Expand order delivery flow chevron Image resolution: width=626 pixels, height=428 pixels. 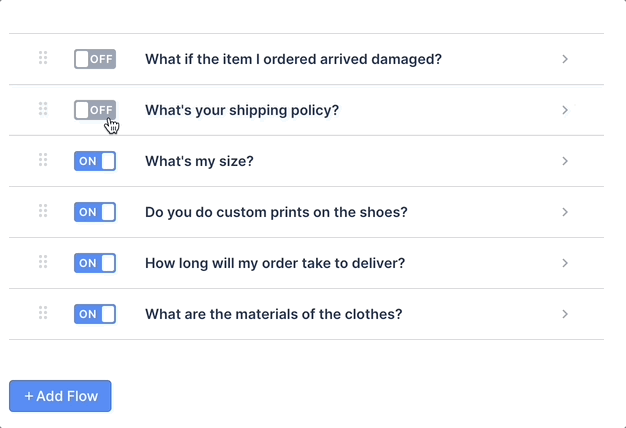coord(565,263)
